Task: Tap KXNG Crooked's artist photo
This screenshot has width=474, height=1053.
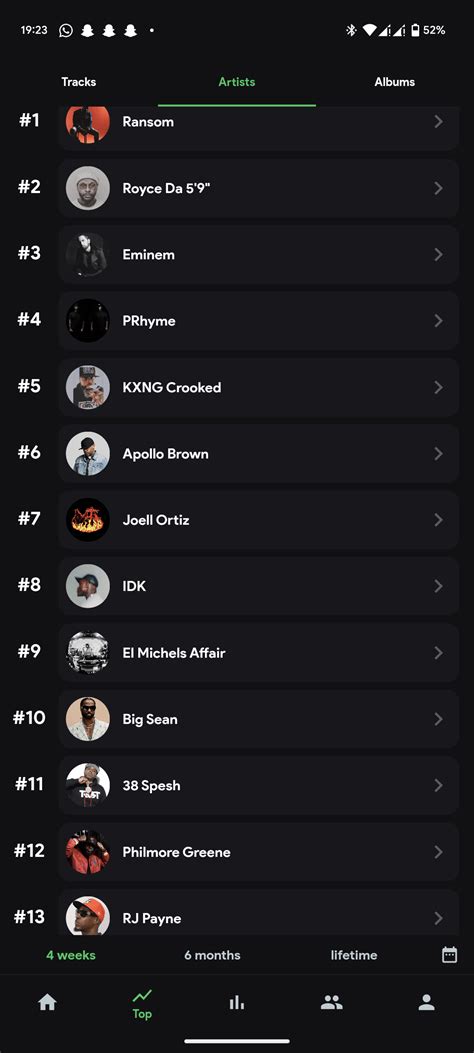Action: click(88, 387)
